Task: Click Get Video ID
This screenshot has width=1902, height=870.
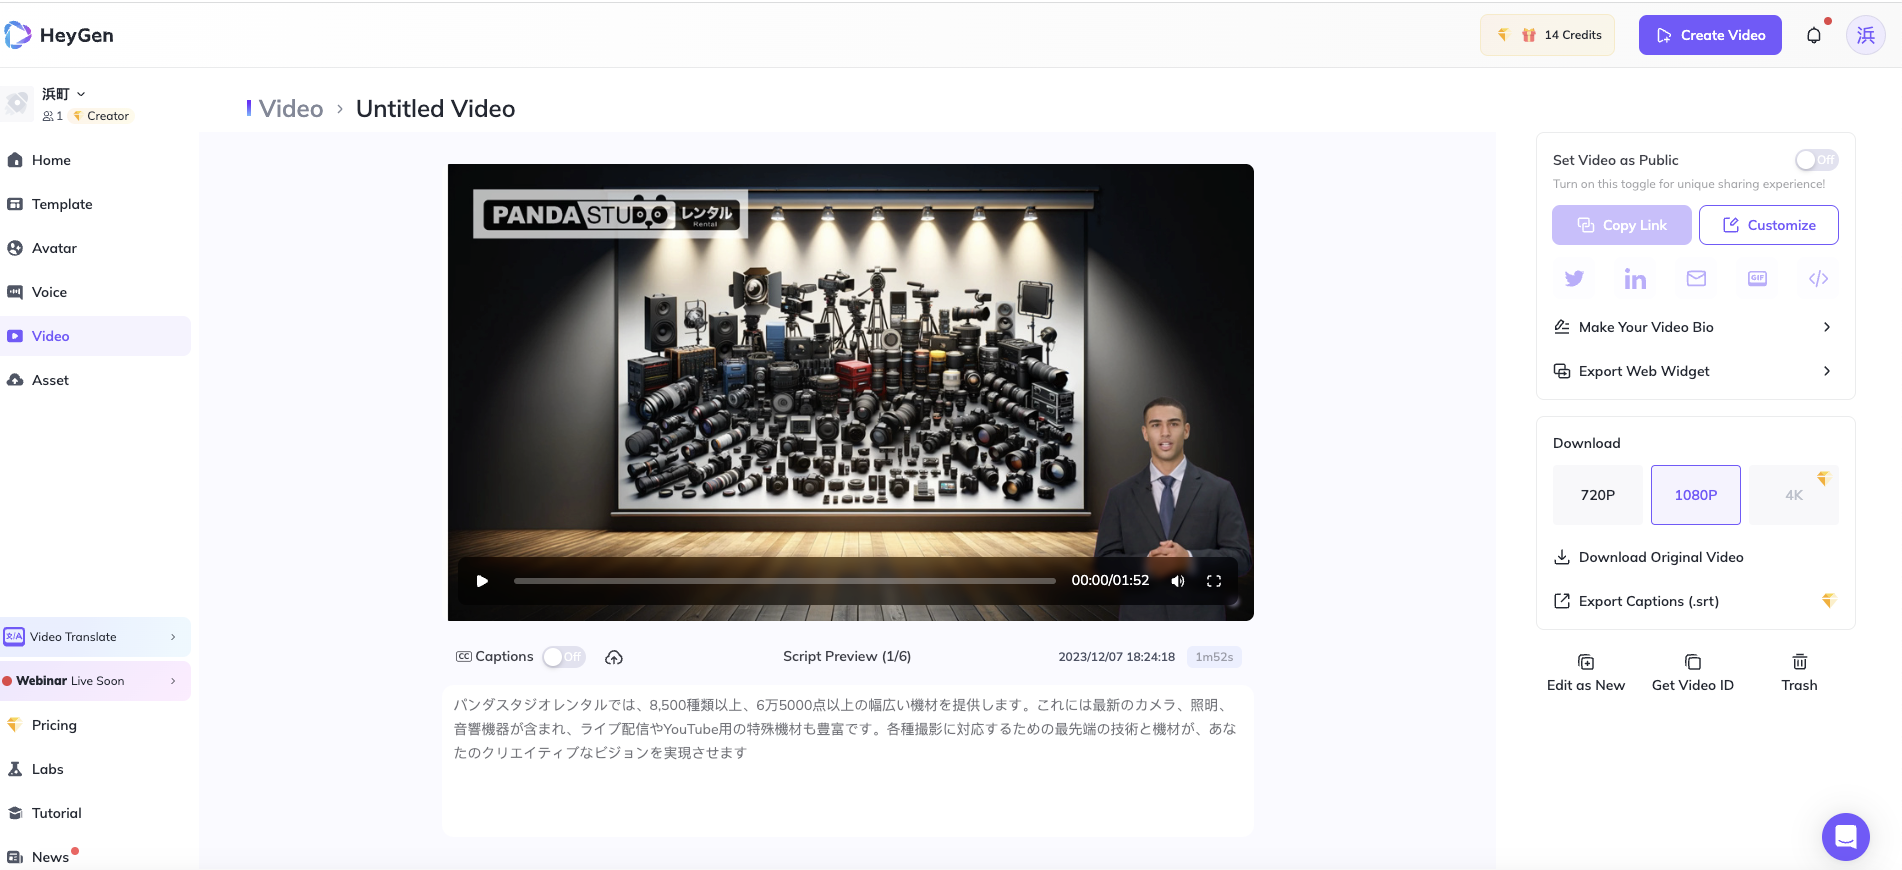Action: [1693, 673]
